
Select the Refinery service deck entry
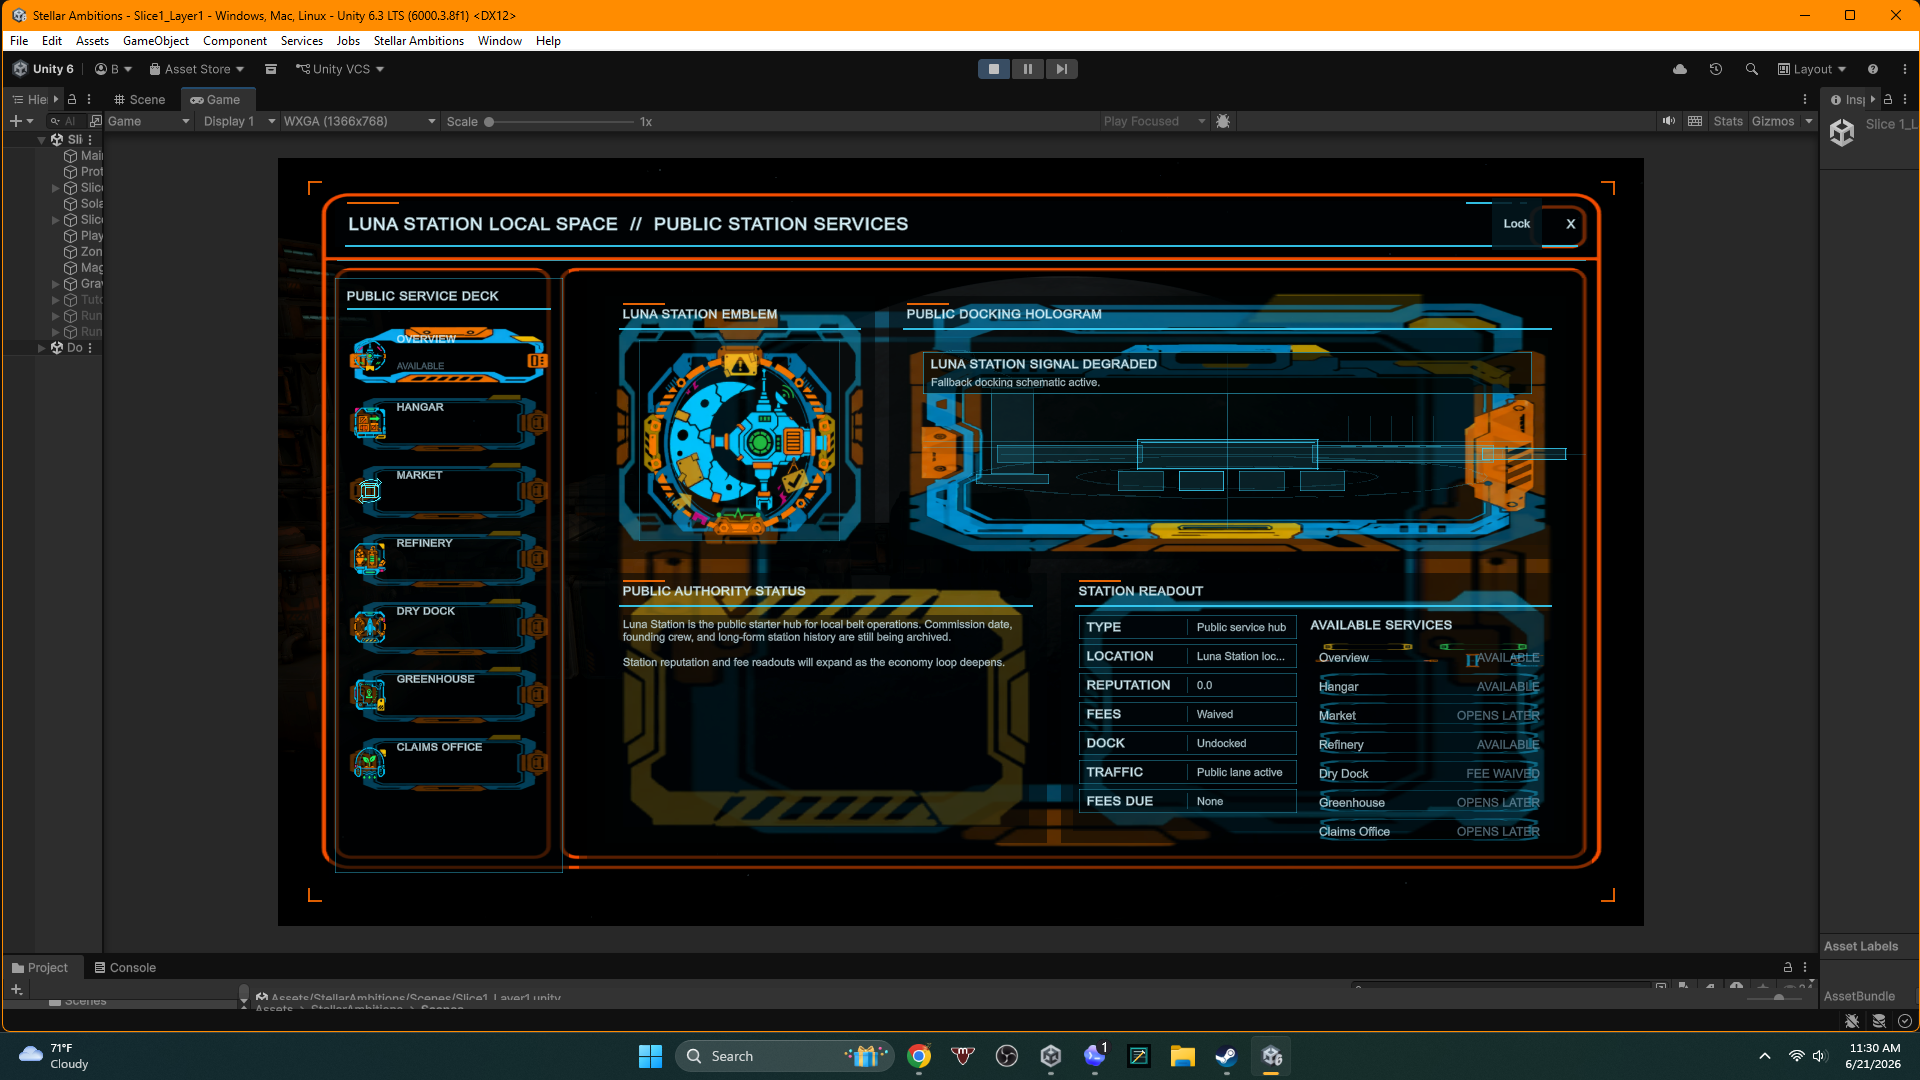pyautogui.click(x=448, y=560)
